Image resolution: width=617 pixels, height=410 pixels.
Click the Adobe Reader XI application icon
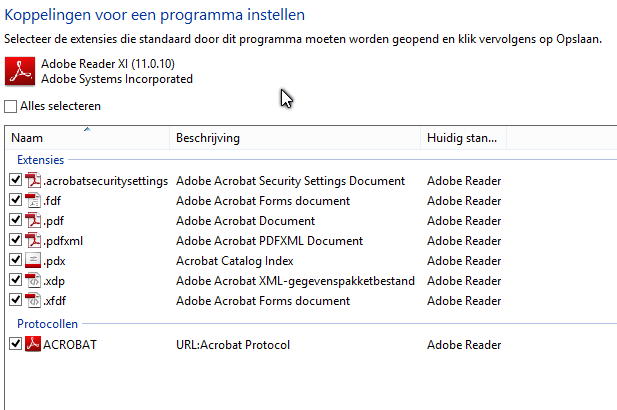pos(20,71)
